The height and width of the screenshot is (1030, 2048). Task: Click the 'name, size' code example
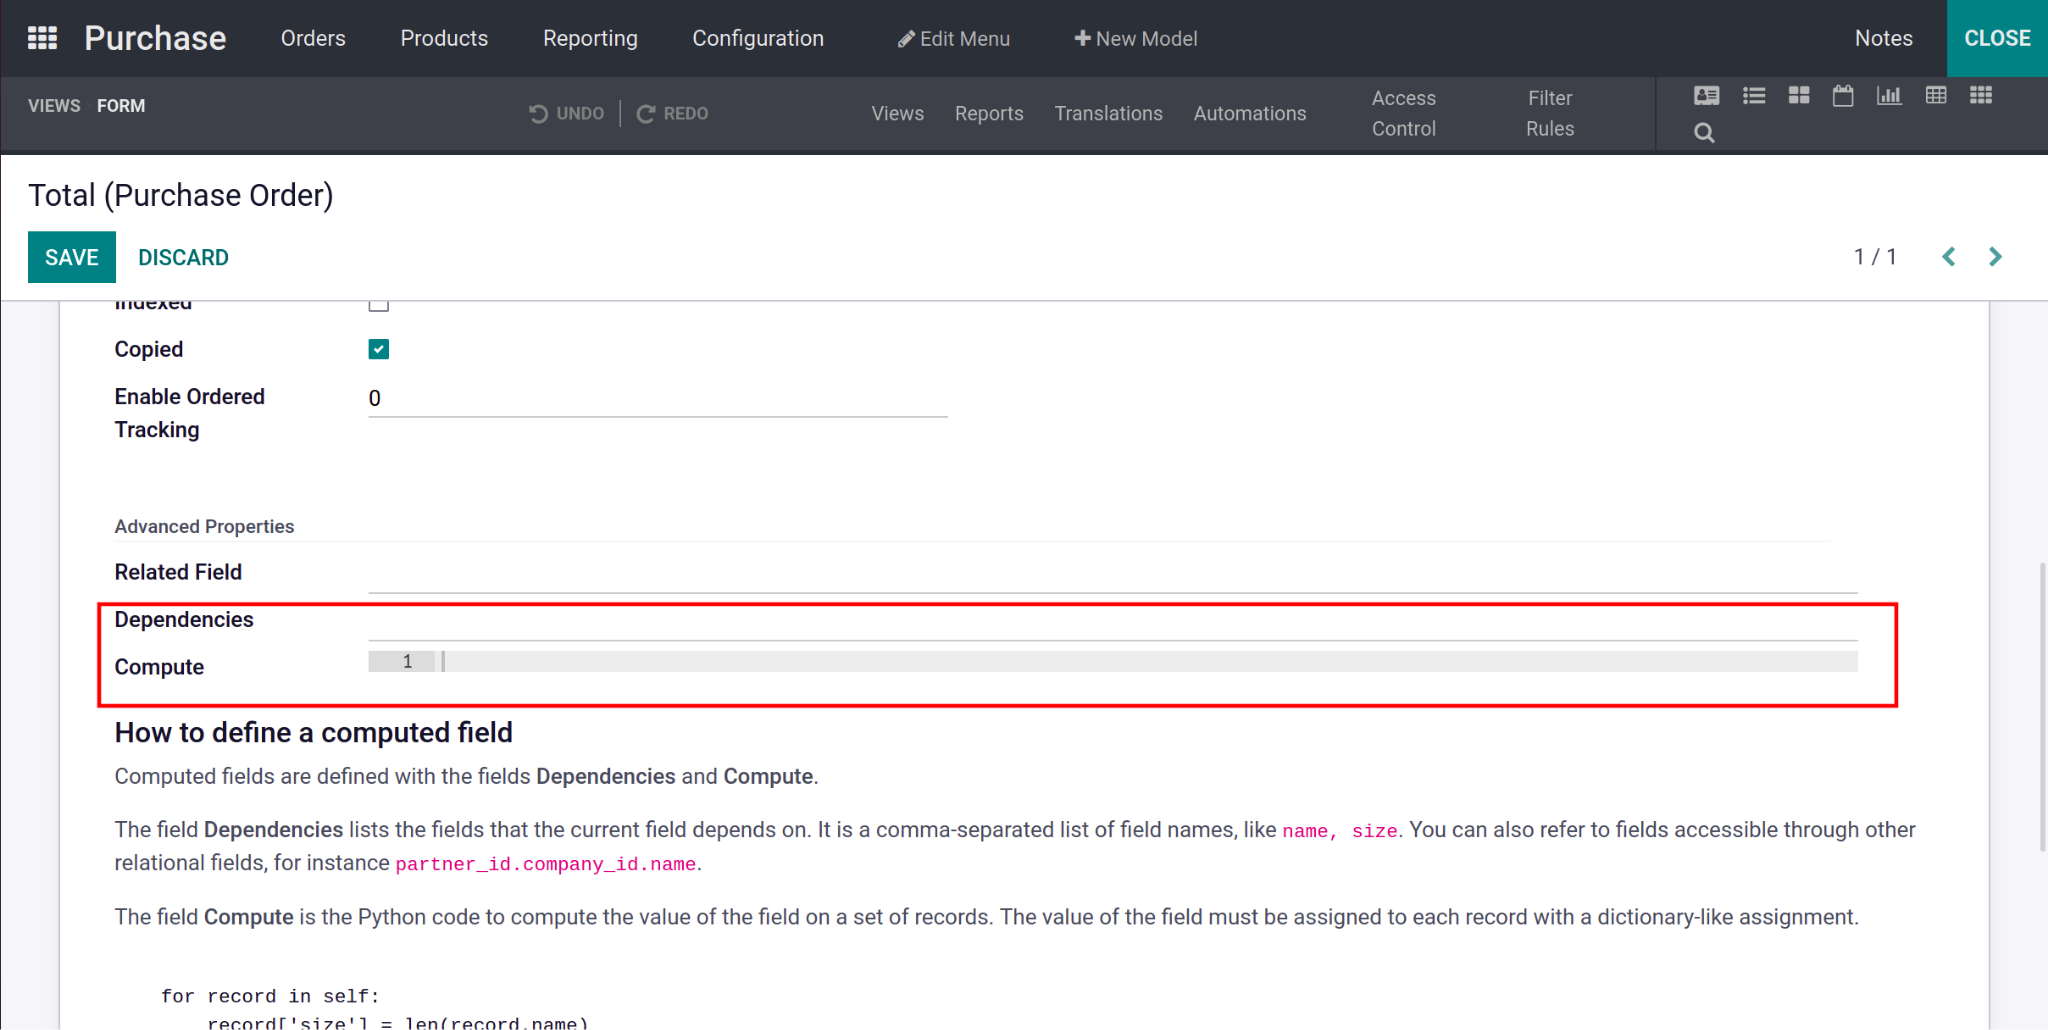pyautogui.click(x=1340, y=831)
